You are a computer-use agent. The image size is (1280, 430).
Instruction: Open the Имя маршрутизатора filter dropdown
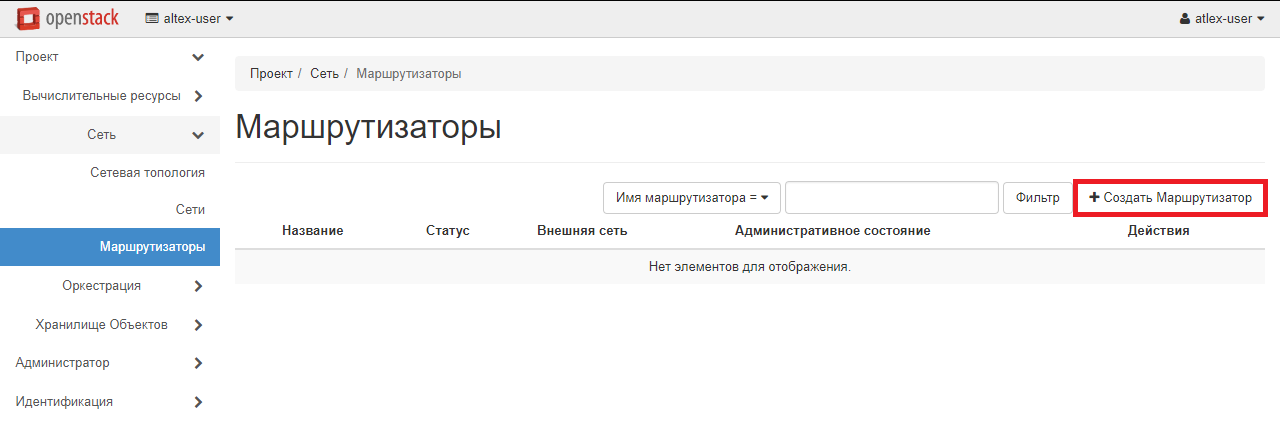click(x=691, y=198)
